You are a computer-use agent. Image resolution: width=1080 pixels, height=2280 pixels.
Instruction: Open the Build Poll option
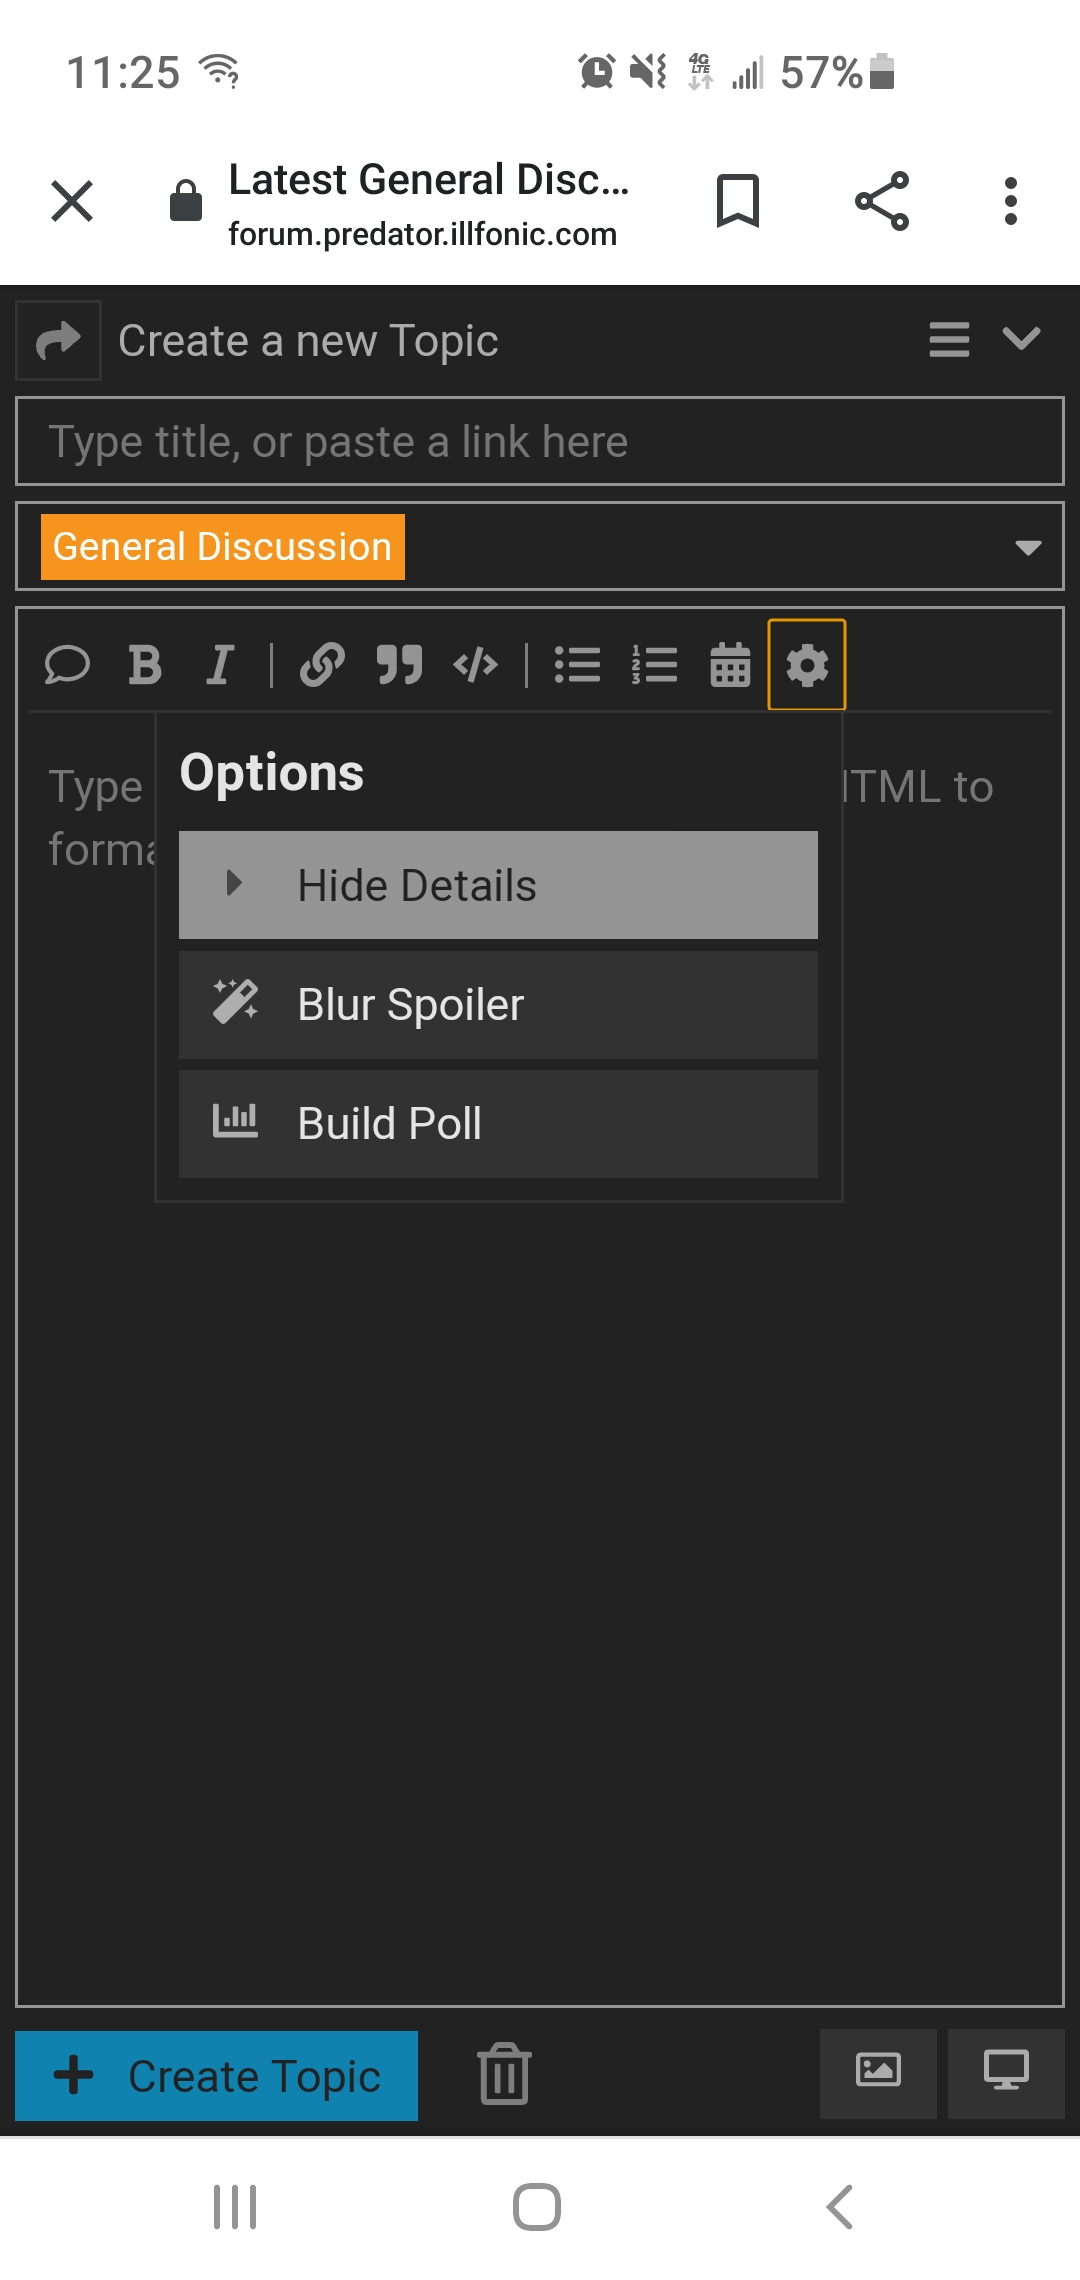tap(498, 1124)
